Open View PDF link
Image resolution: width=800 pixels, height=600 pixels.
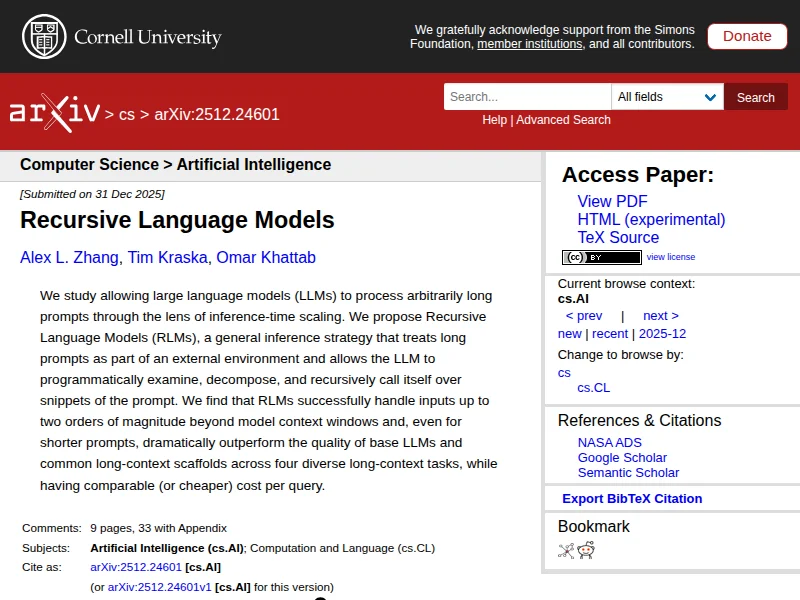coord(612,201)
